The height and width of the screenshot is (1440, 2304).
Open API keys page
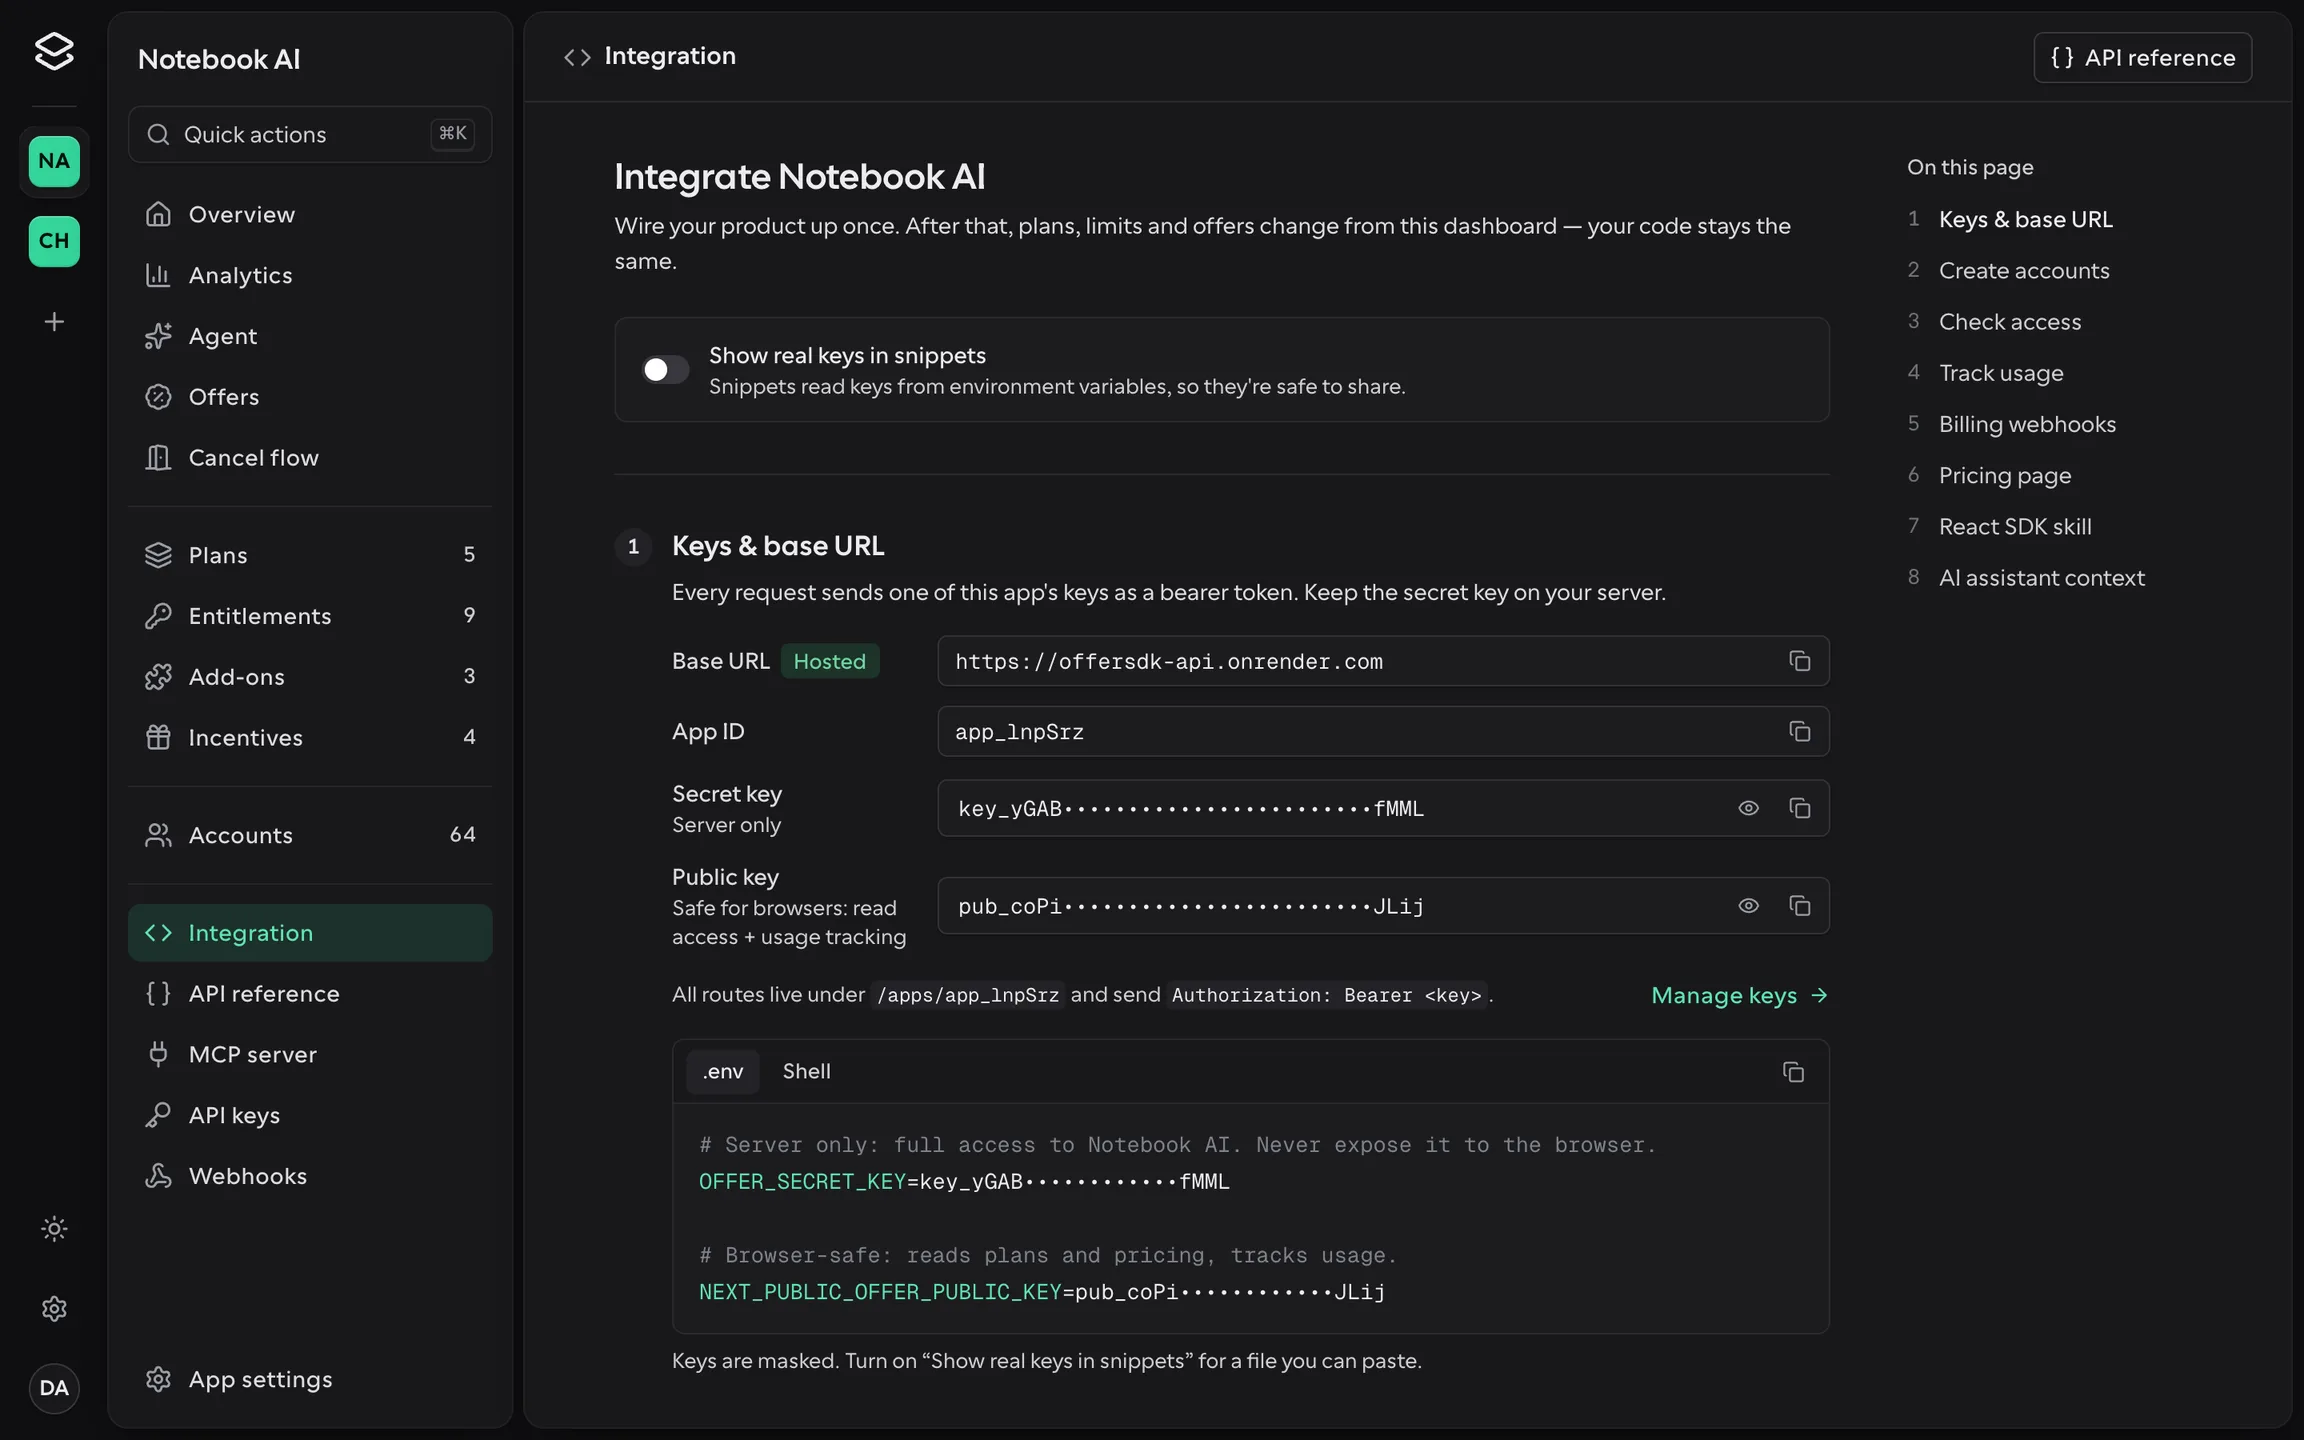pos(310,1115)
